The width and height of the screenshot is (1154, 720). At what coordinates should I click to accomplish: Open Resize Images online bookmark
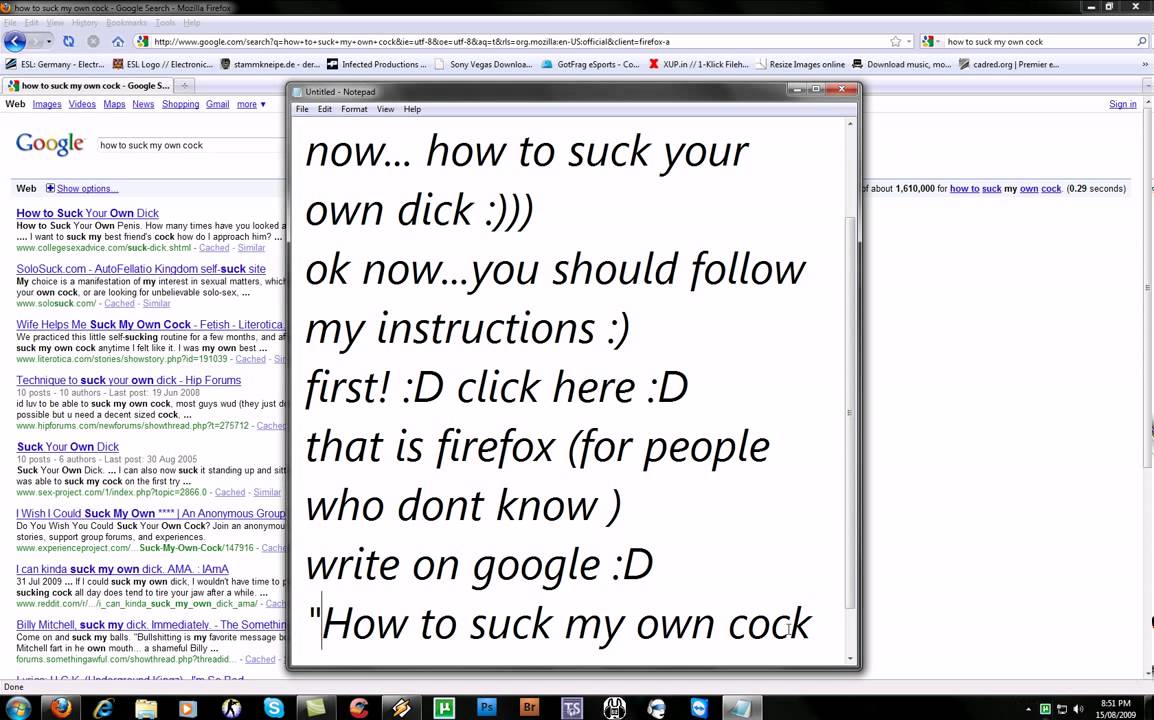(799, 65)
